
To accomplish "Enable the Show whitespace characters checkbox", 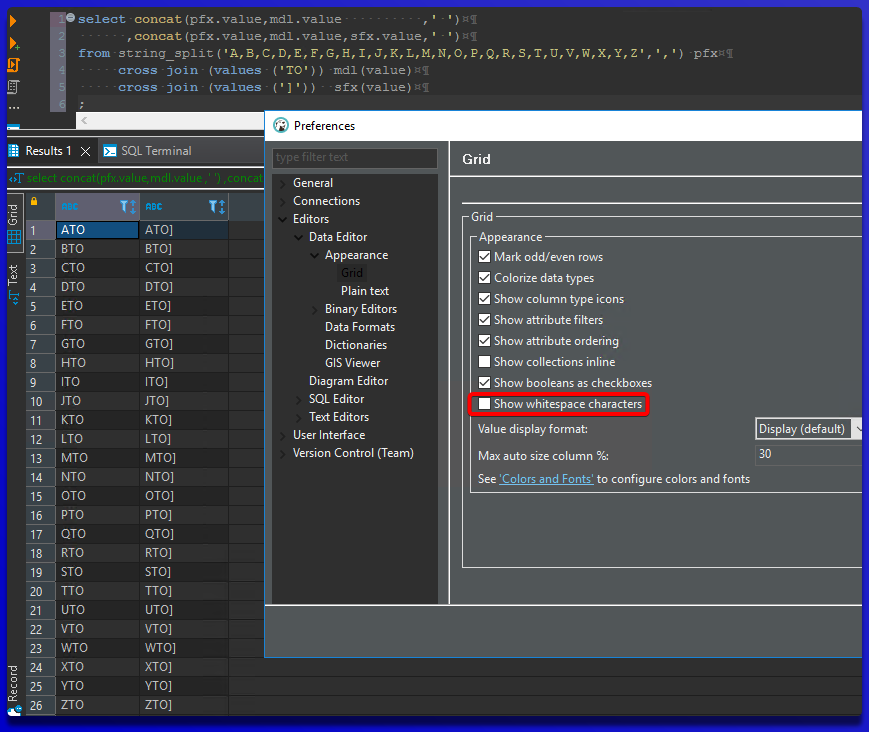I will pyautogui.click(x=484, y=404).
